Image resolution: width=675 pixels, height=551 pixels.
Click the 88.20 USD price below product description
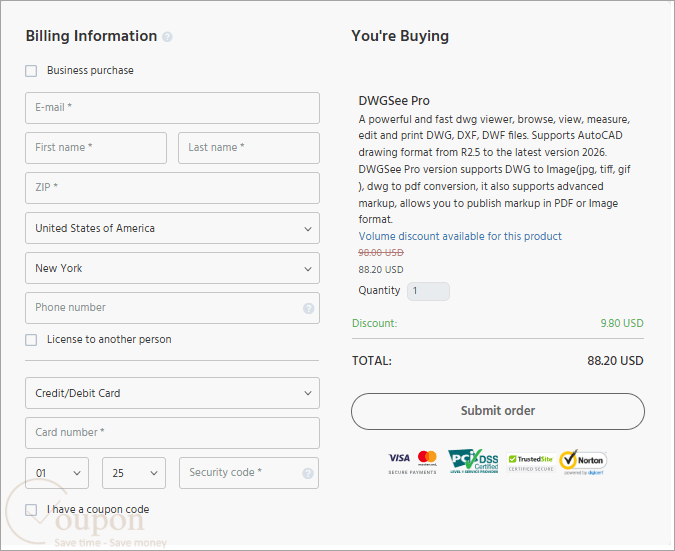coord(381,270)
